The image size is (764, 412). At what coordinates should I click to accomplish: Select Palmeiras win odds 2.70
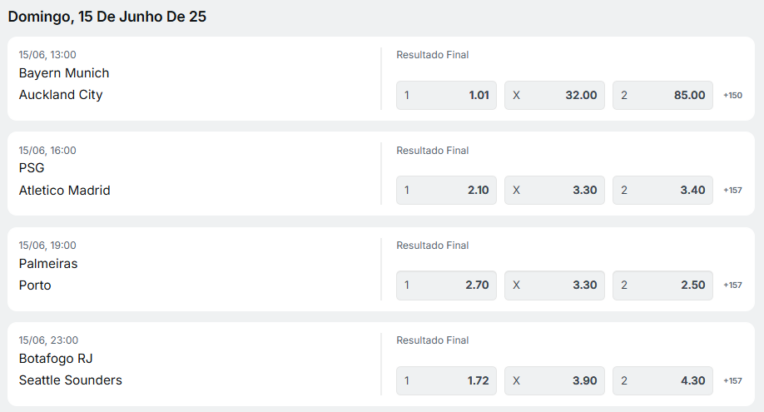[x=446, y=285]
